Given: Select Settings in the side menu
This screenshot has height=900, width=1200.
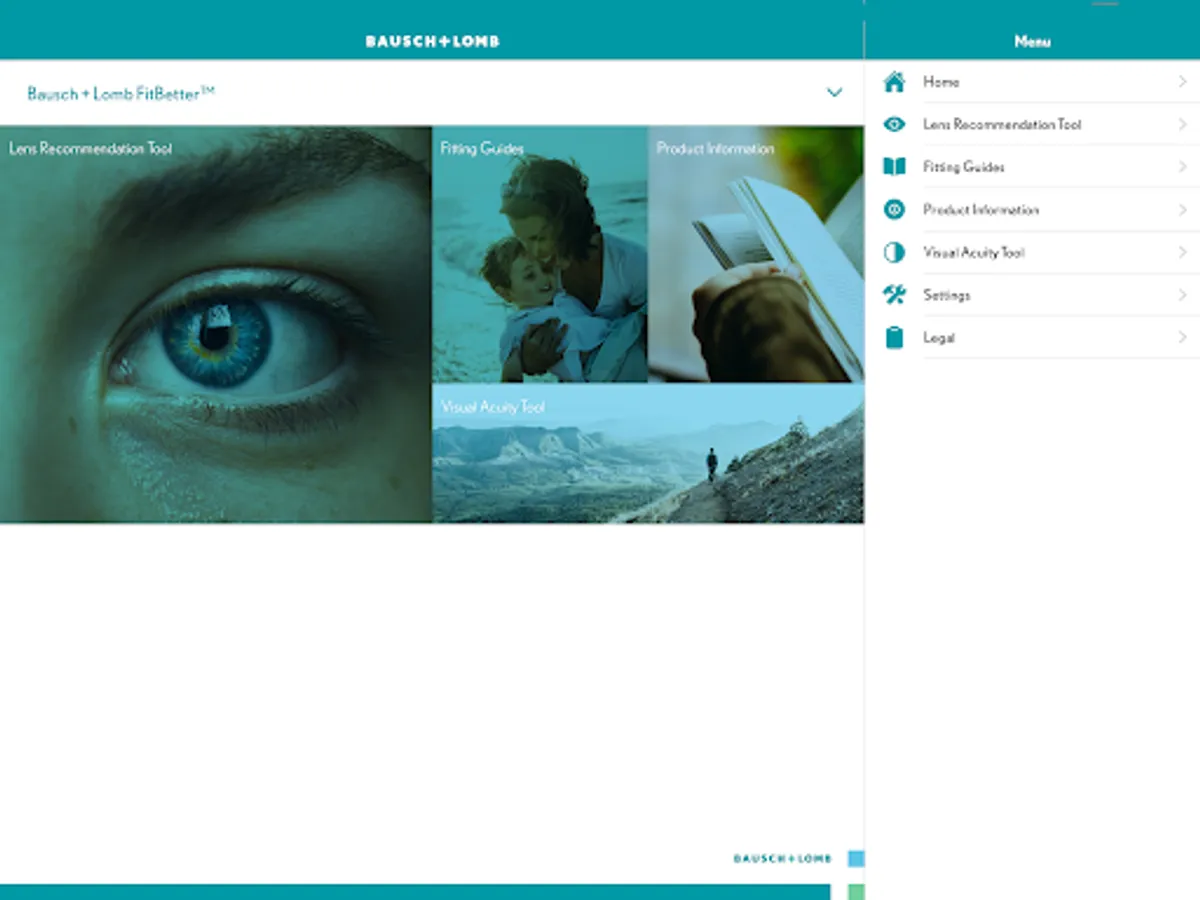Looking at the screenshot, I should (x=947, y=295).
